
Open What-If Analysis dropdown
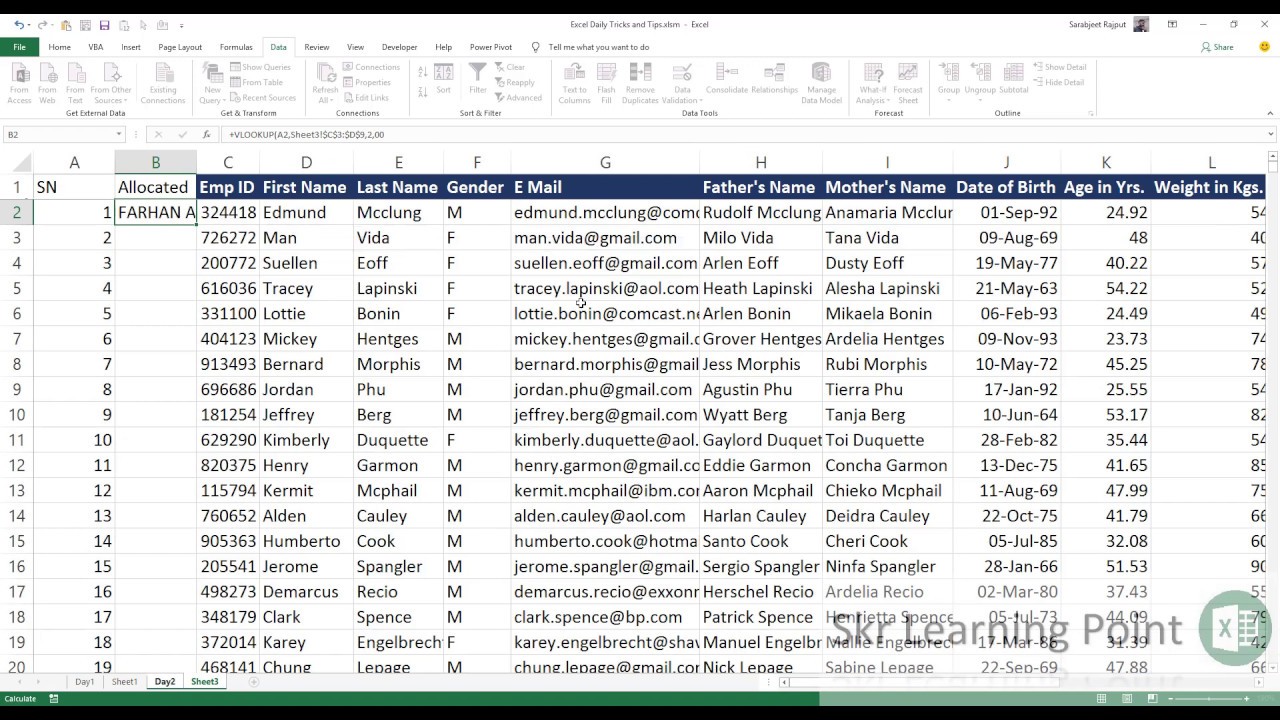pos(872,83)
